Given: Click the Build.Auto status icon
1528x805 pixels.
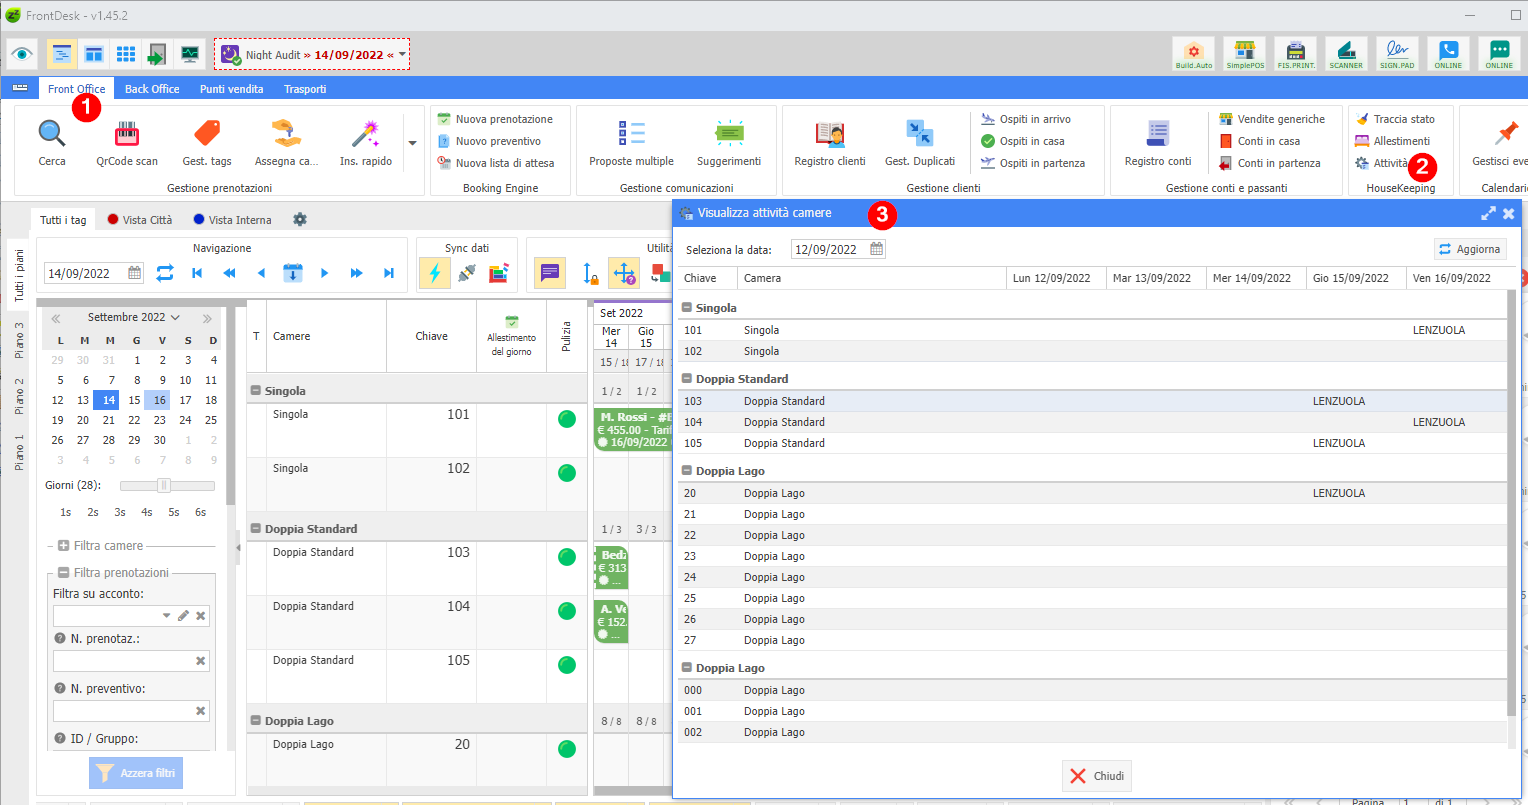Looking at the screenshot, I should pyautogui.click(x=1194, y=54).
